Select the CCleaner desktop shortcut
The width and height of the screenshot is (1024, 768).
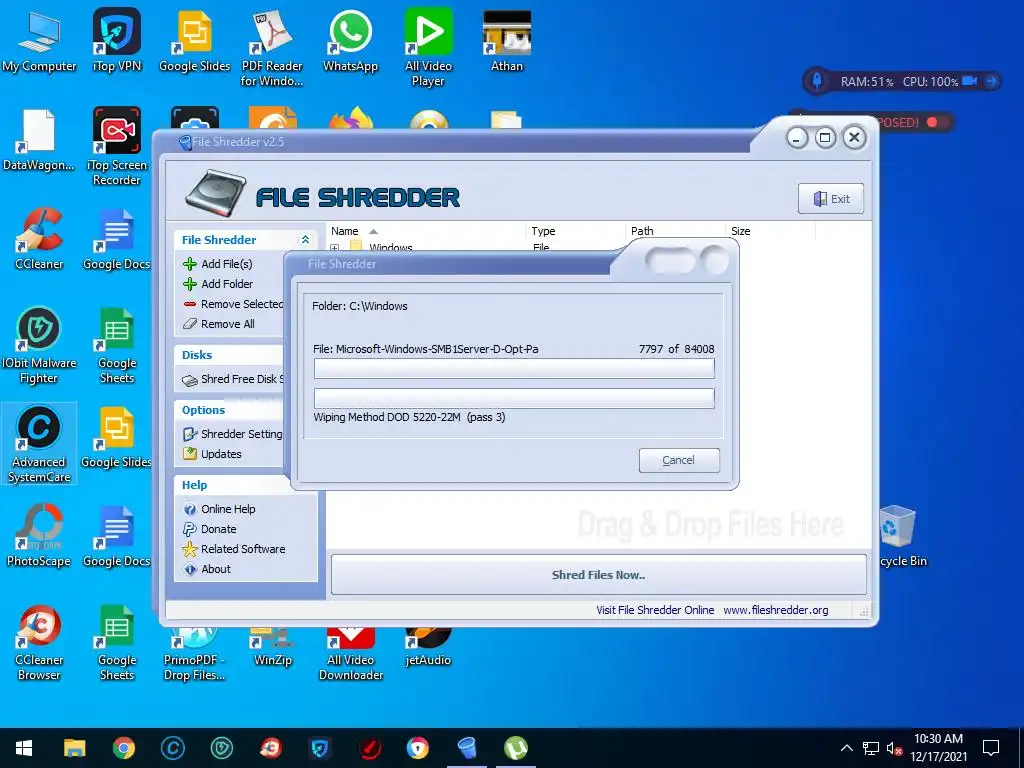(39, 238)
